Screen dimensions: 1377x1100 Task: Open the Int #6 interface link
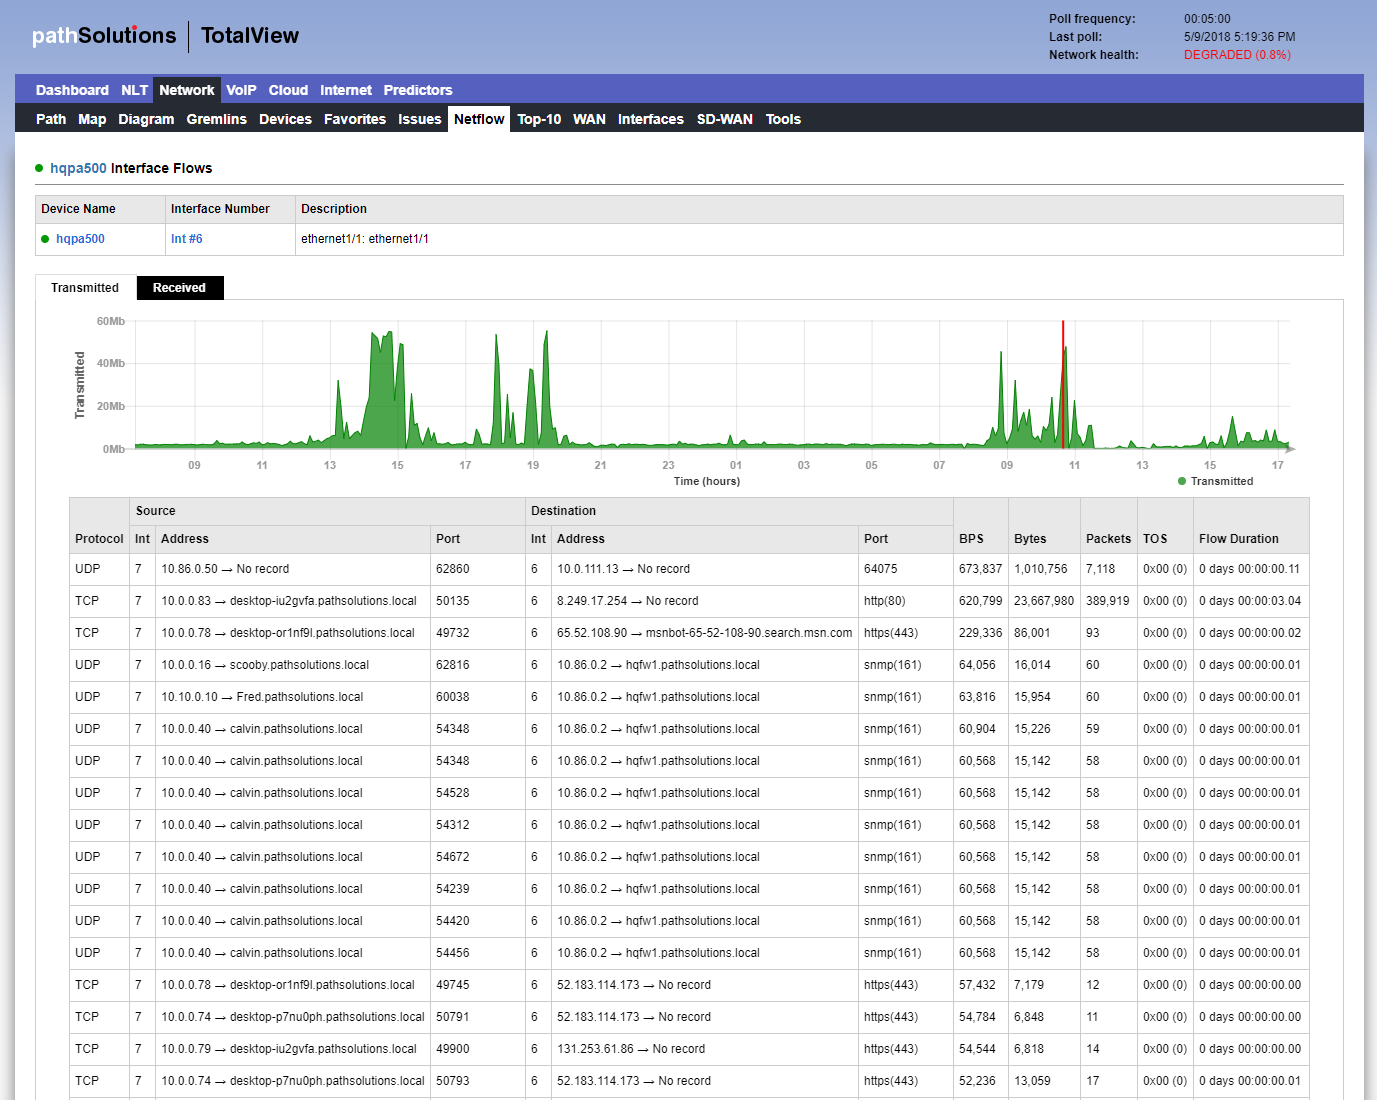(186, 239)
